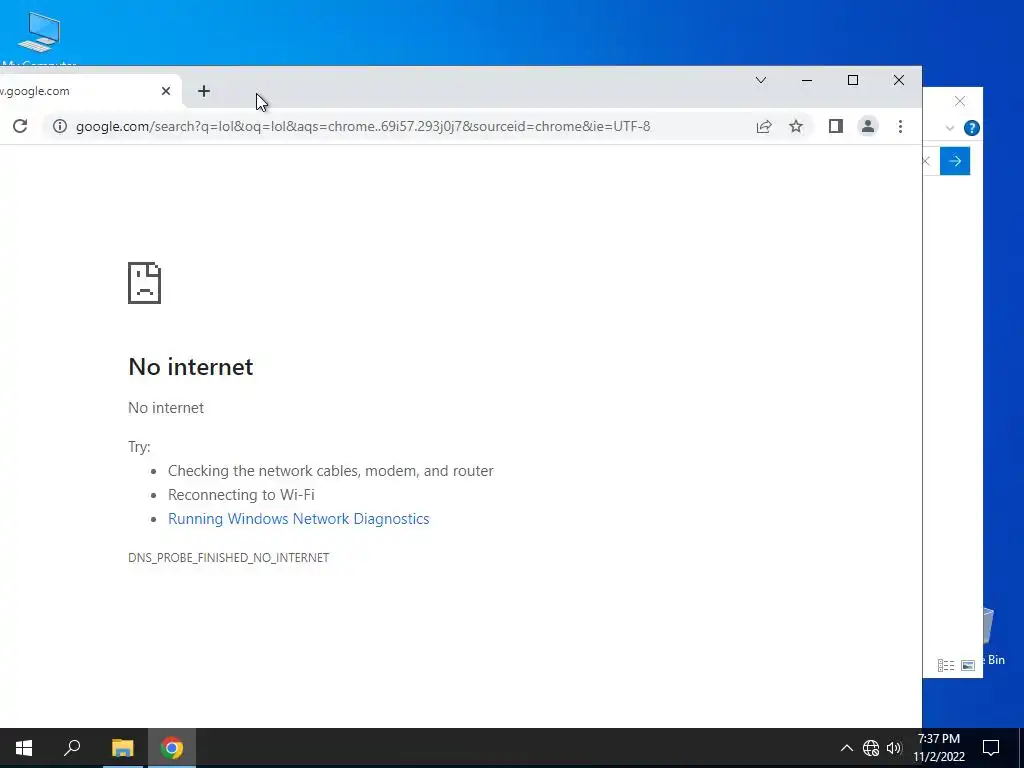Open taskbar search
Viewport: 1024px width, 768px height.
click(72, 748)
